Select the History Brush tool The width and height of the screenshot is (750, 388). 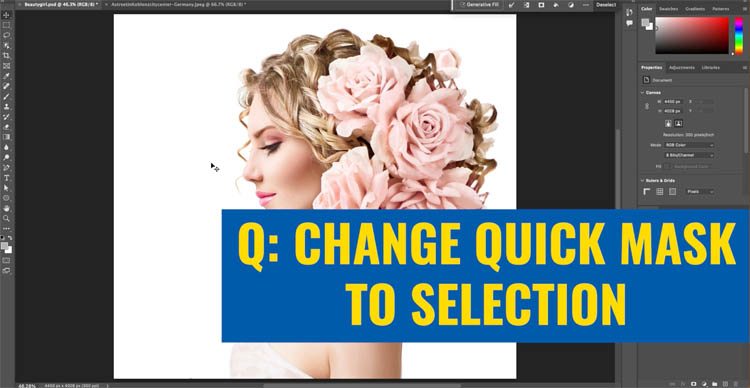[7, 117]
